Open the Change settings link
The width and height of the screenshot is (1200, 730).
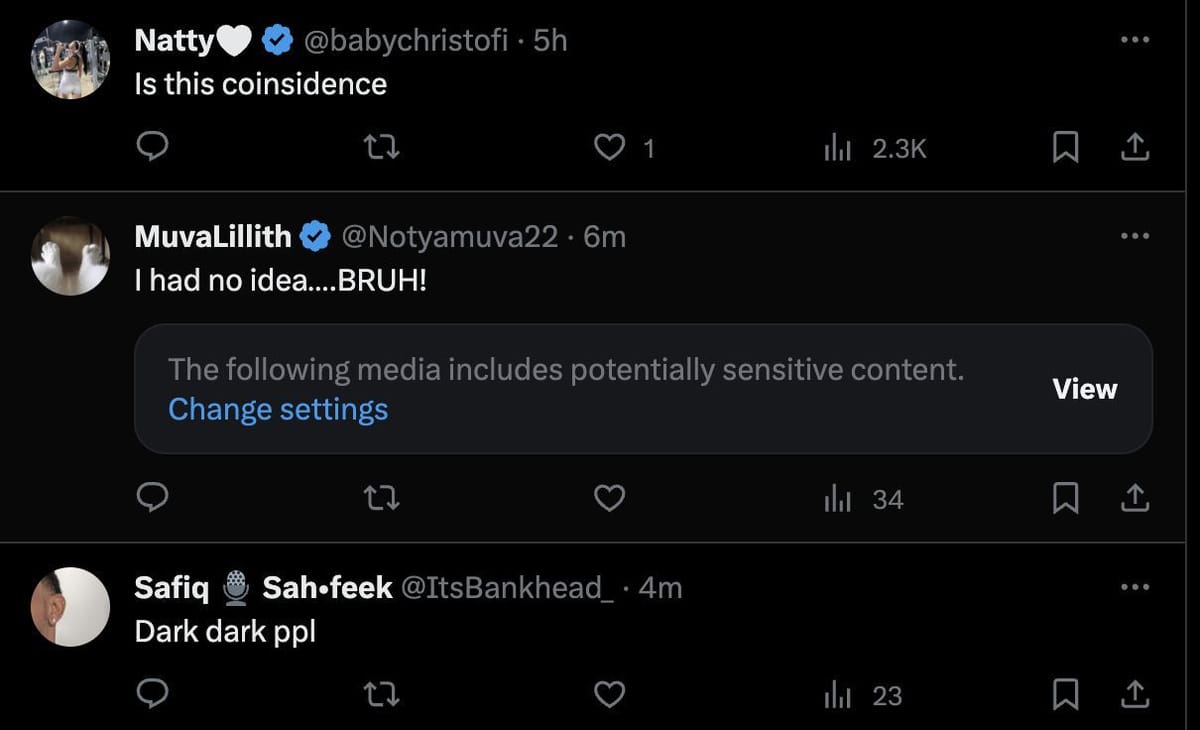point(278,409)
